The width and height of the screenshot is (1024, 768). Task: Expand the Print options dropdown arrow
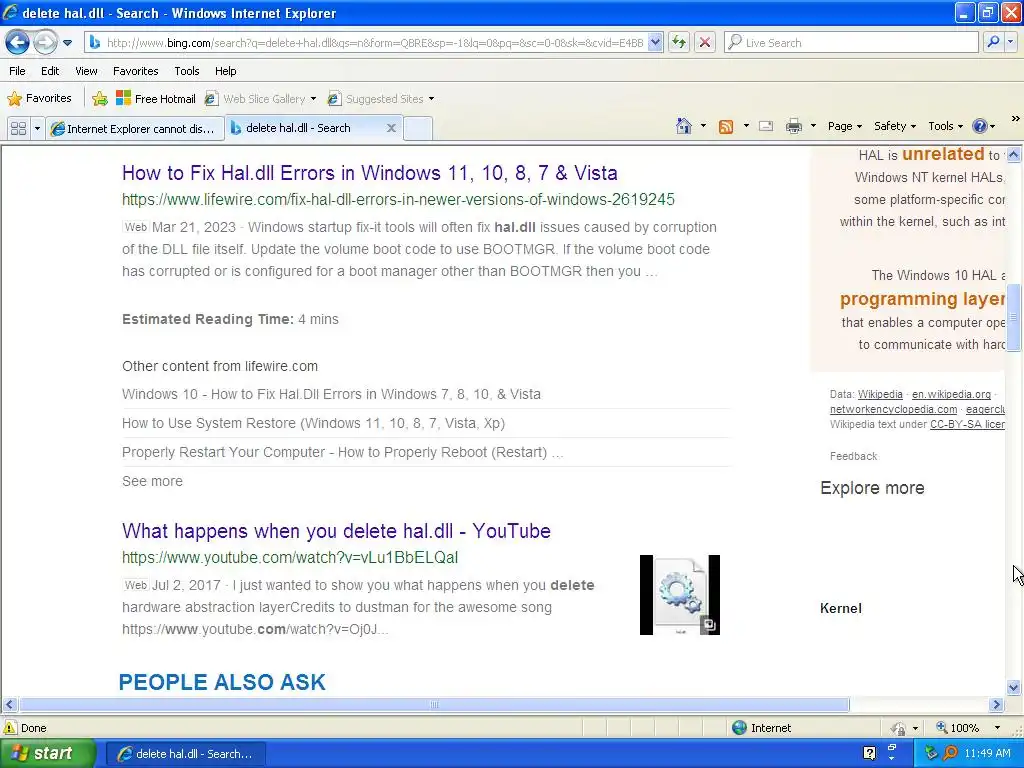(x=813, y=126)
